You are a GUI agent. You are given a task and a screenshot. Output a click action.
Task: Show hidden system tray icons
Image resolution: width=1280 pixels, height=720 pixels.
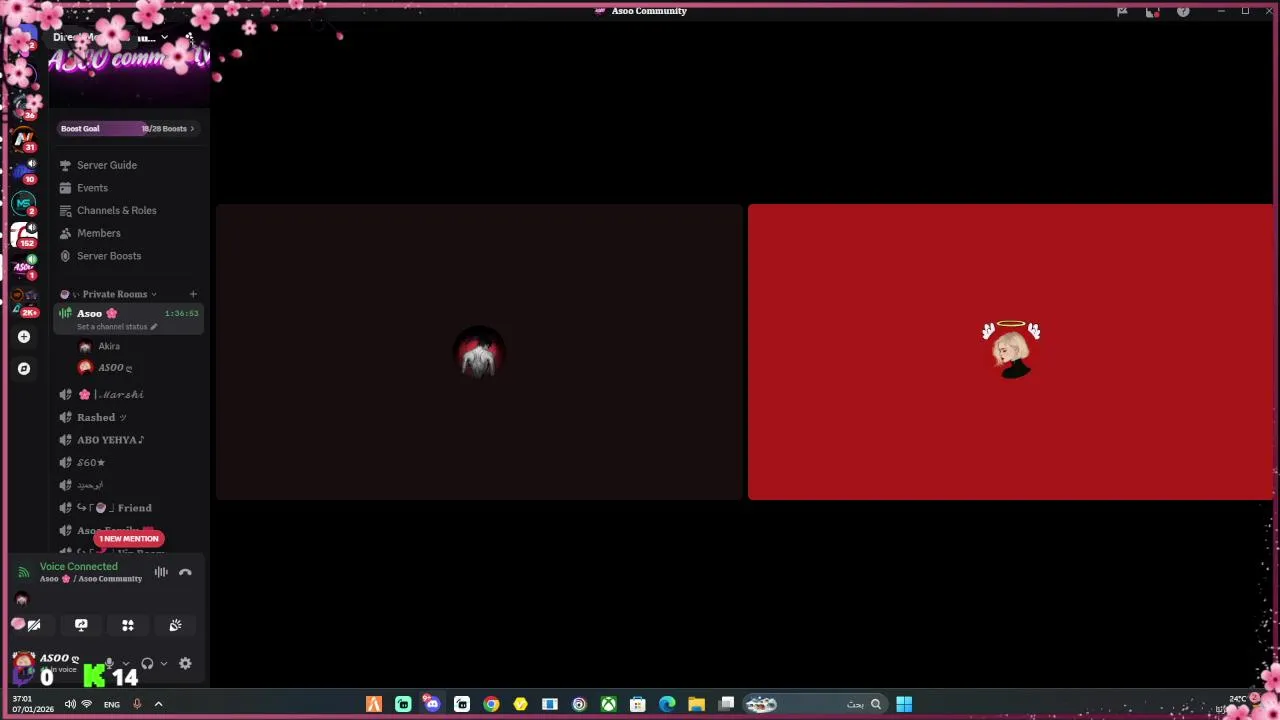(x=158, y=704)
